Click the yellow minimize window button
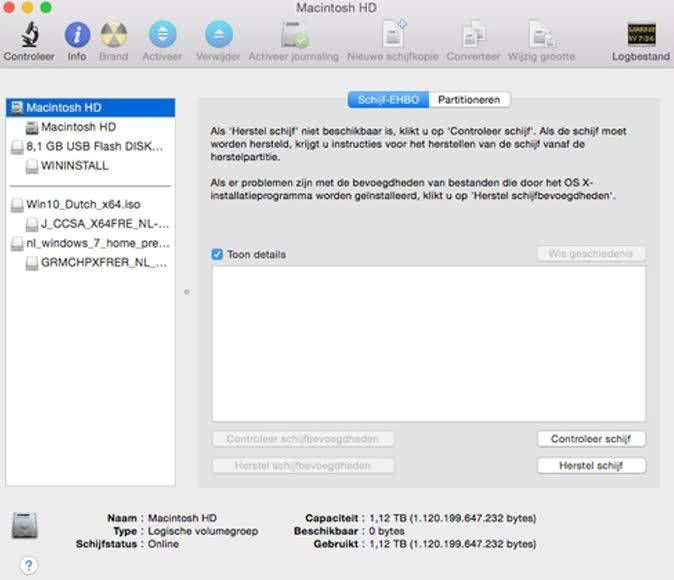The image size is (674, 580). tap(28, 7)
